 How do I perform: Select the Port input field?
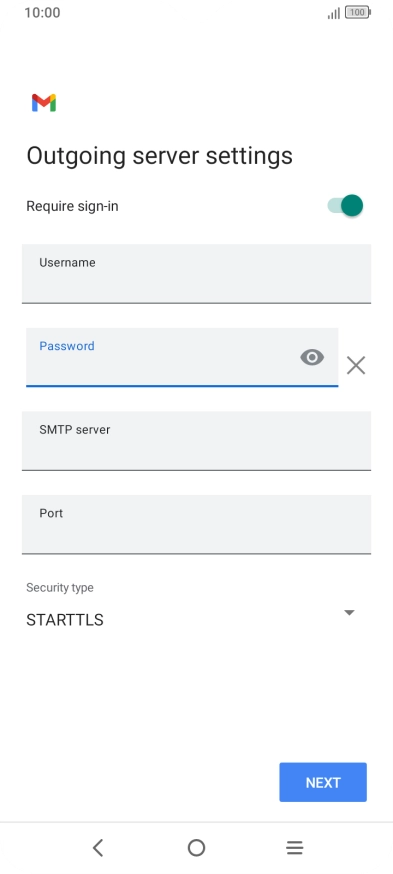196,525
